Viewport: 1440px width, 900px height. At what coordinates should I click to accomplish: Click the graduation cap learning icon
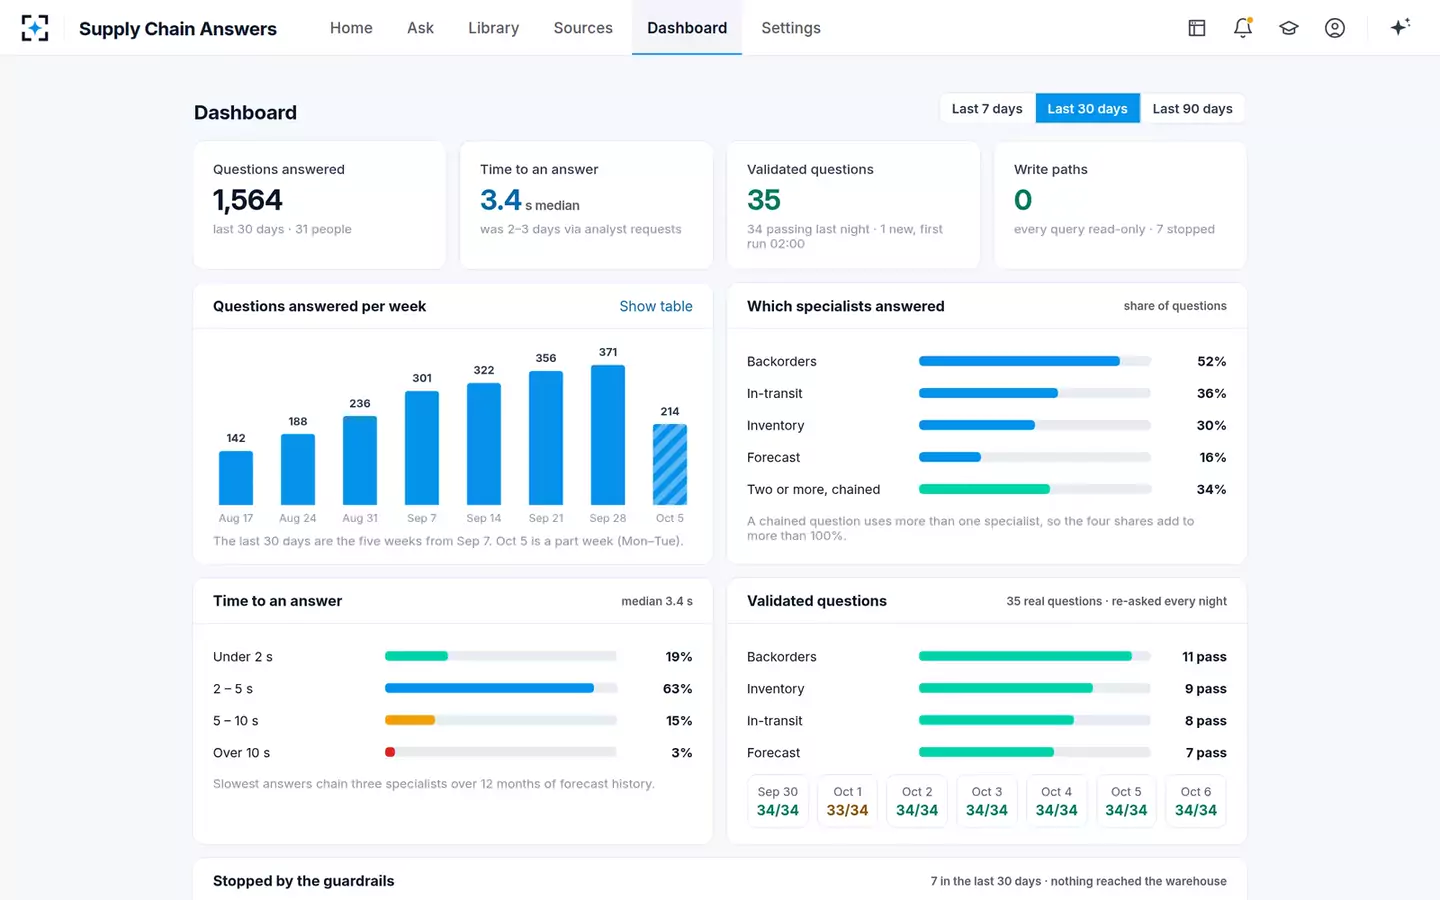click(x=1289, y=28)
